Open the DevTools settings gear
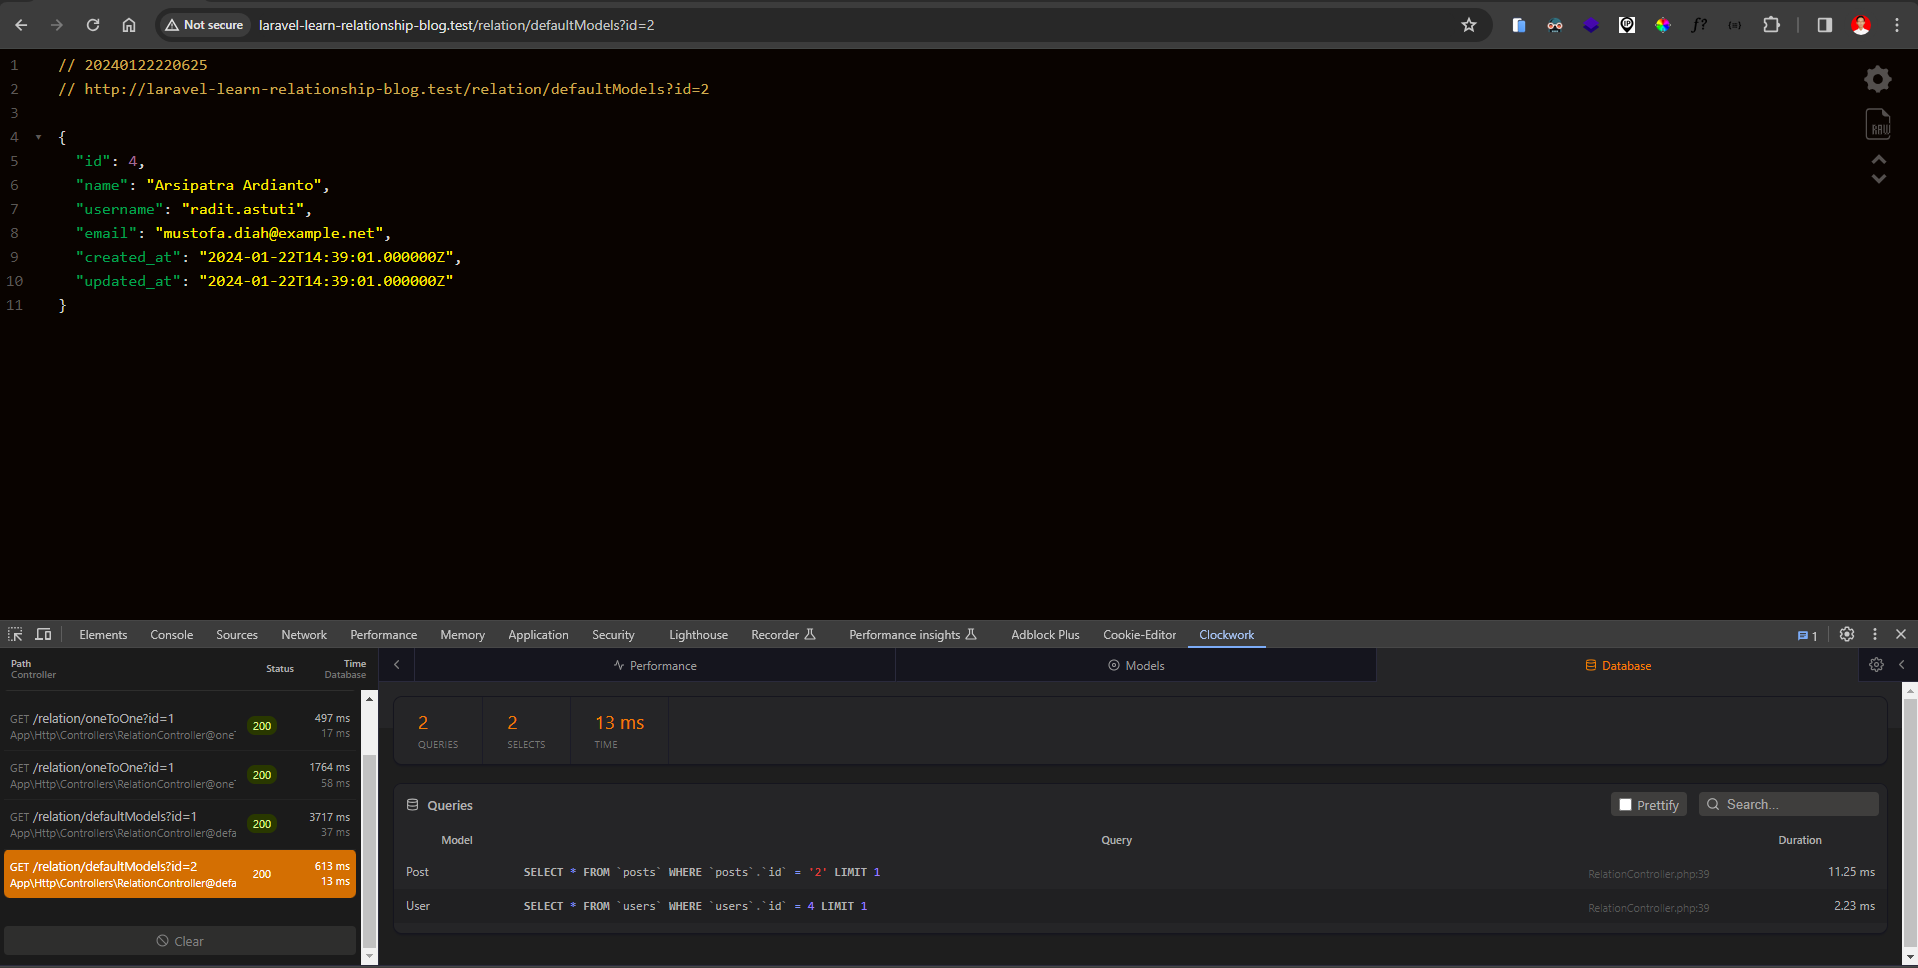The image size is (1918, 968). pos(1846,634)
